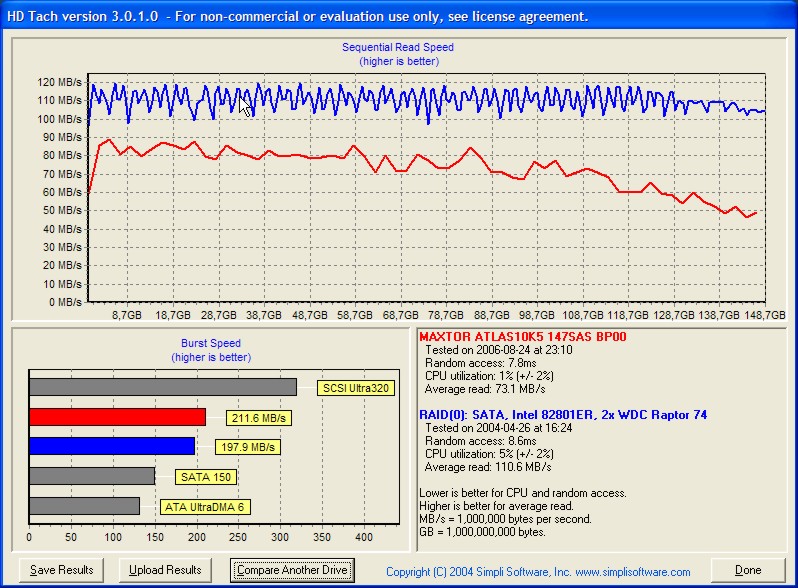Click the 400 tick on burst axis
The image size is (798, 588).
pos(364,537)
